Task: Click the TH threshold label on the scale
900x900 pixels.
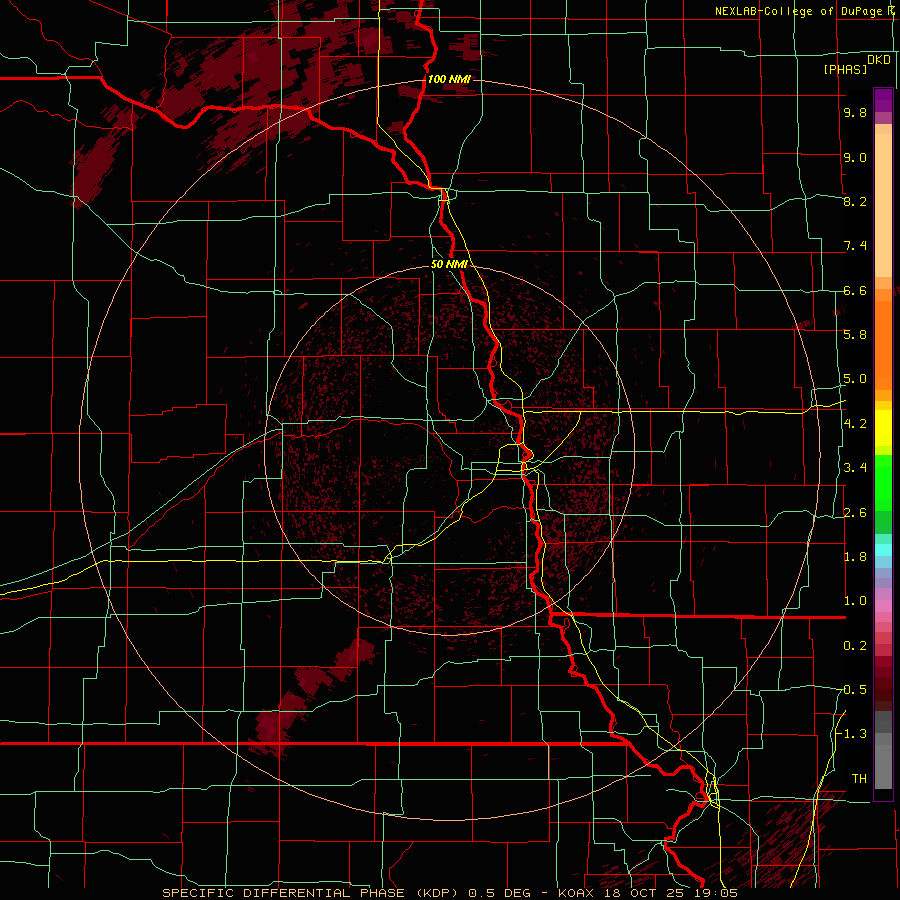Action: [x=859, y=779]
